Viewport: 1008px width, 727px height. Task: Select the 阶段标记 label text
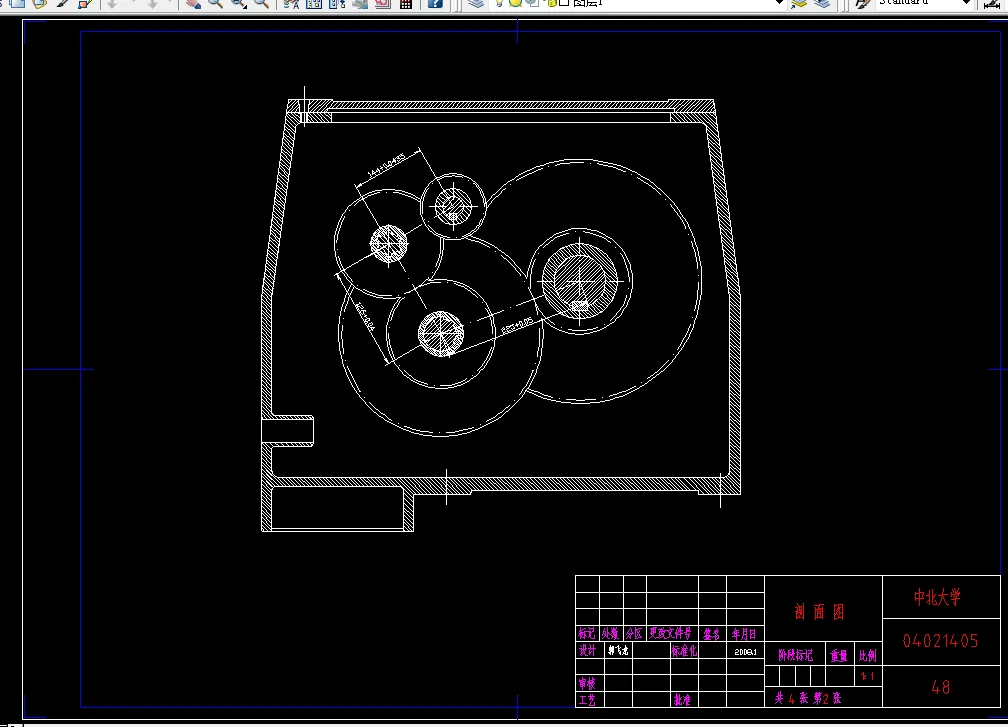pos(796,655)
